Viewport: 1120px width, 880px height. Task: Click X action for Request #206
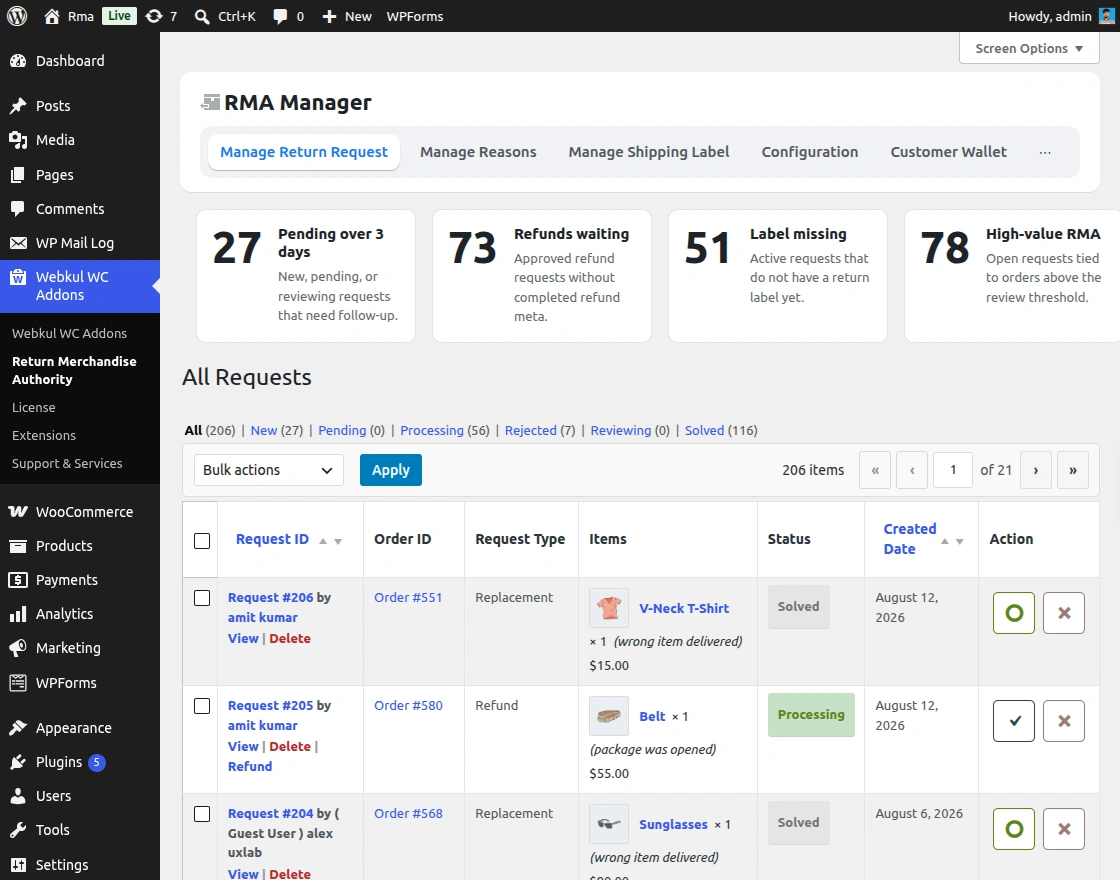[1064, 613]
